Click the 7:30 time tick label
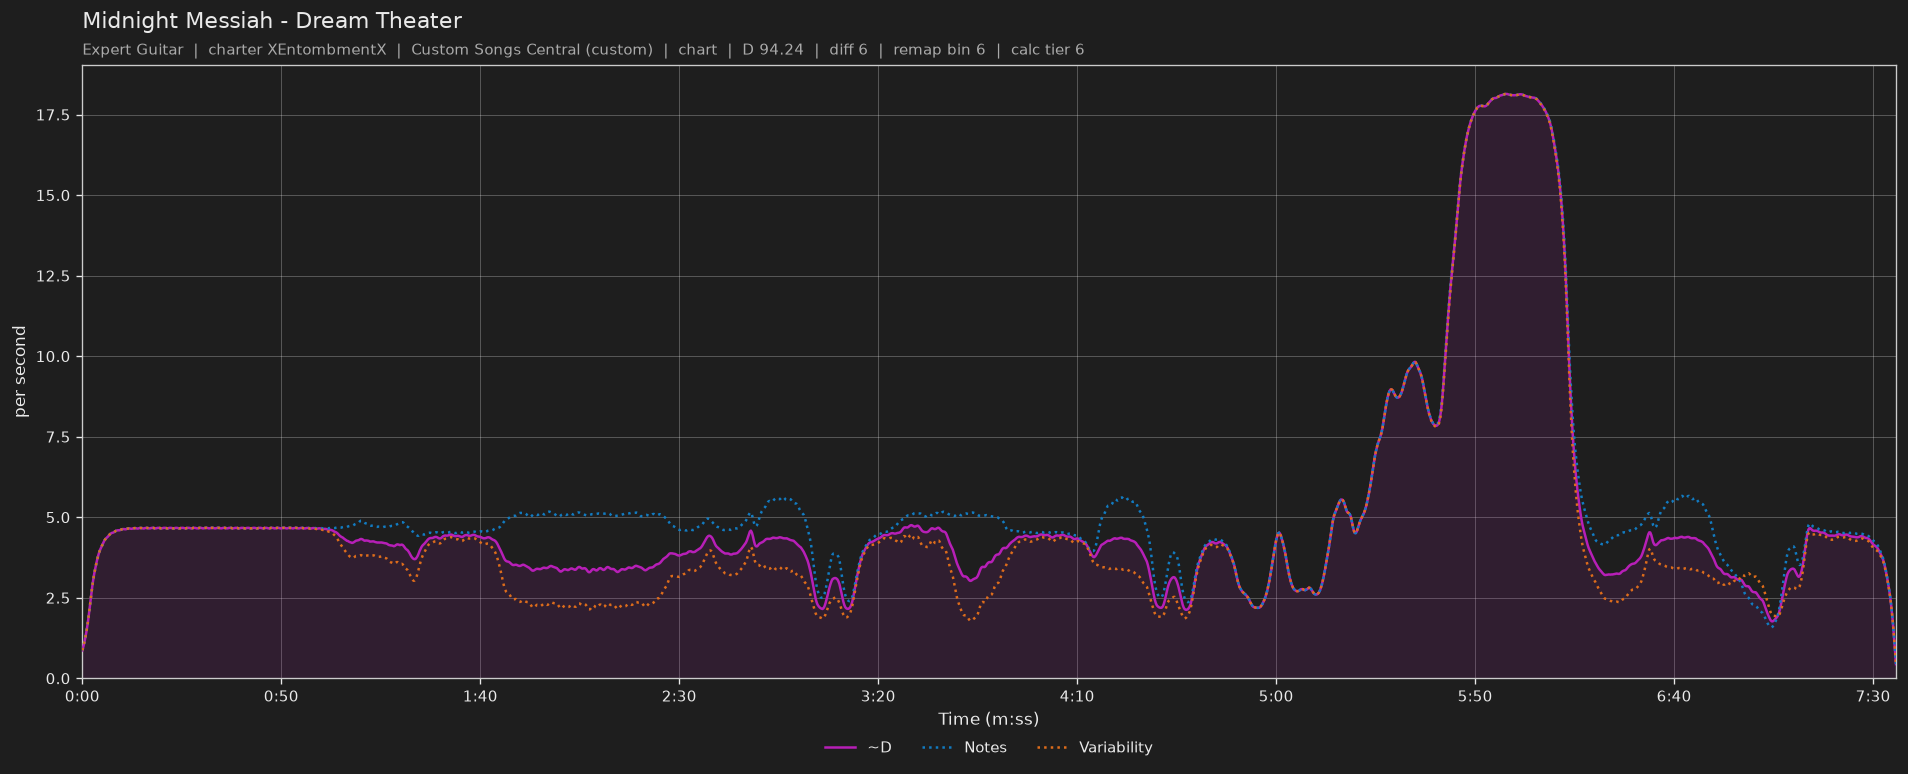1908x774 pixels. [x=1872, y=696]
